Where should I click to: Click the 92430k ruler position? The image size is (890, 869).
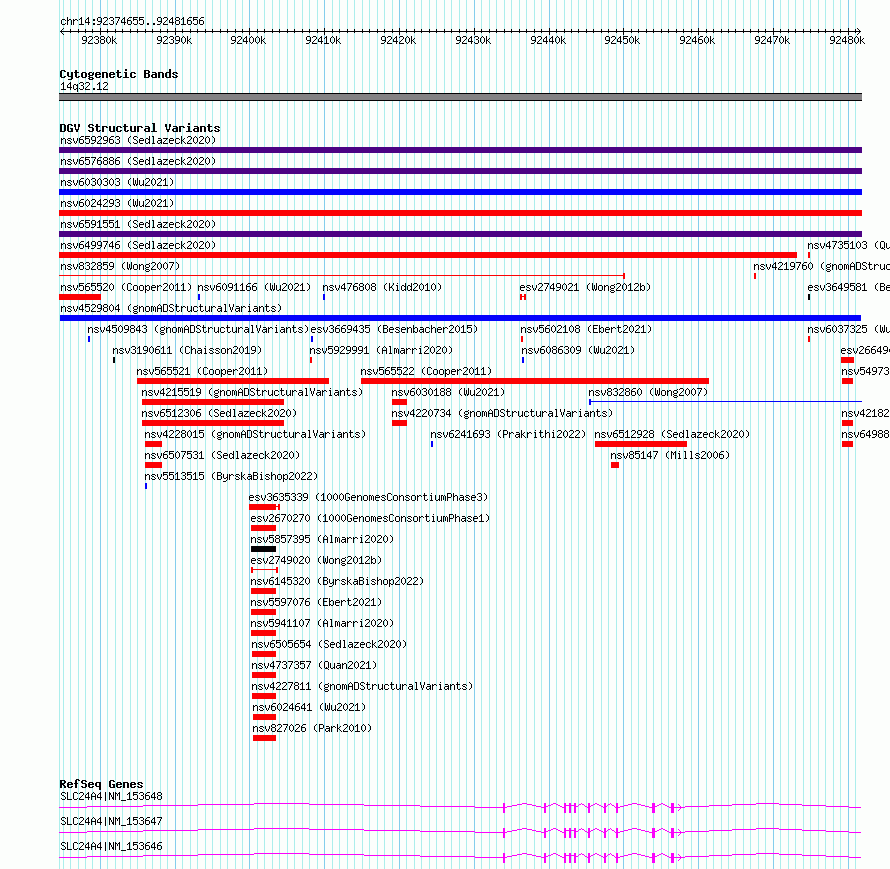[x=473, y=40]
